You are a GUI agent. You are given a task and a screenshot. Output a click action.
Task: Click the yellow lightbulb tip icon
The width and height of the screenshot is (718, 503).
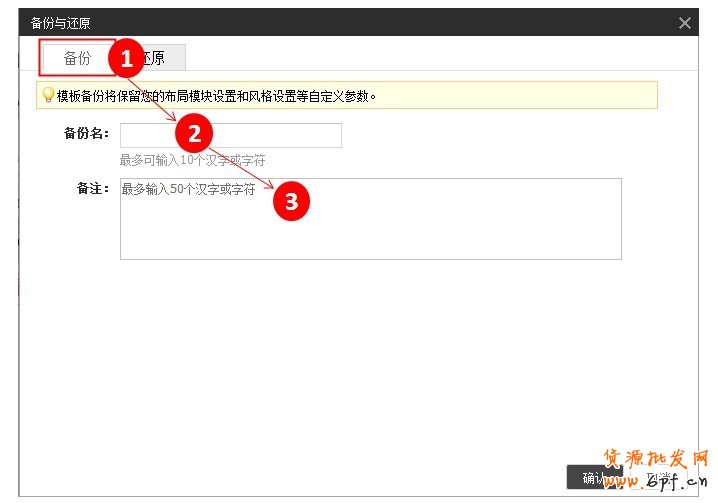click(47, 96)
